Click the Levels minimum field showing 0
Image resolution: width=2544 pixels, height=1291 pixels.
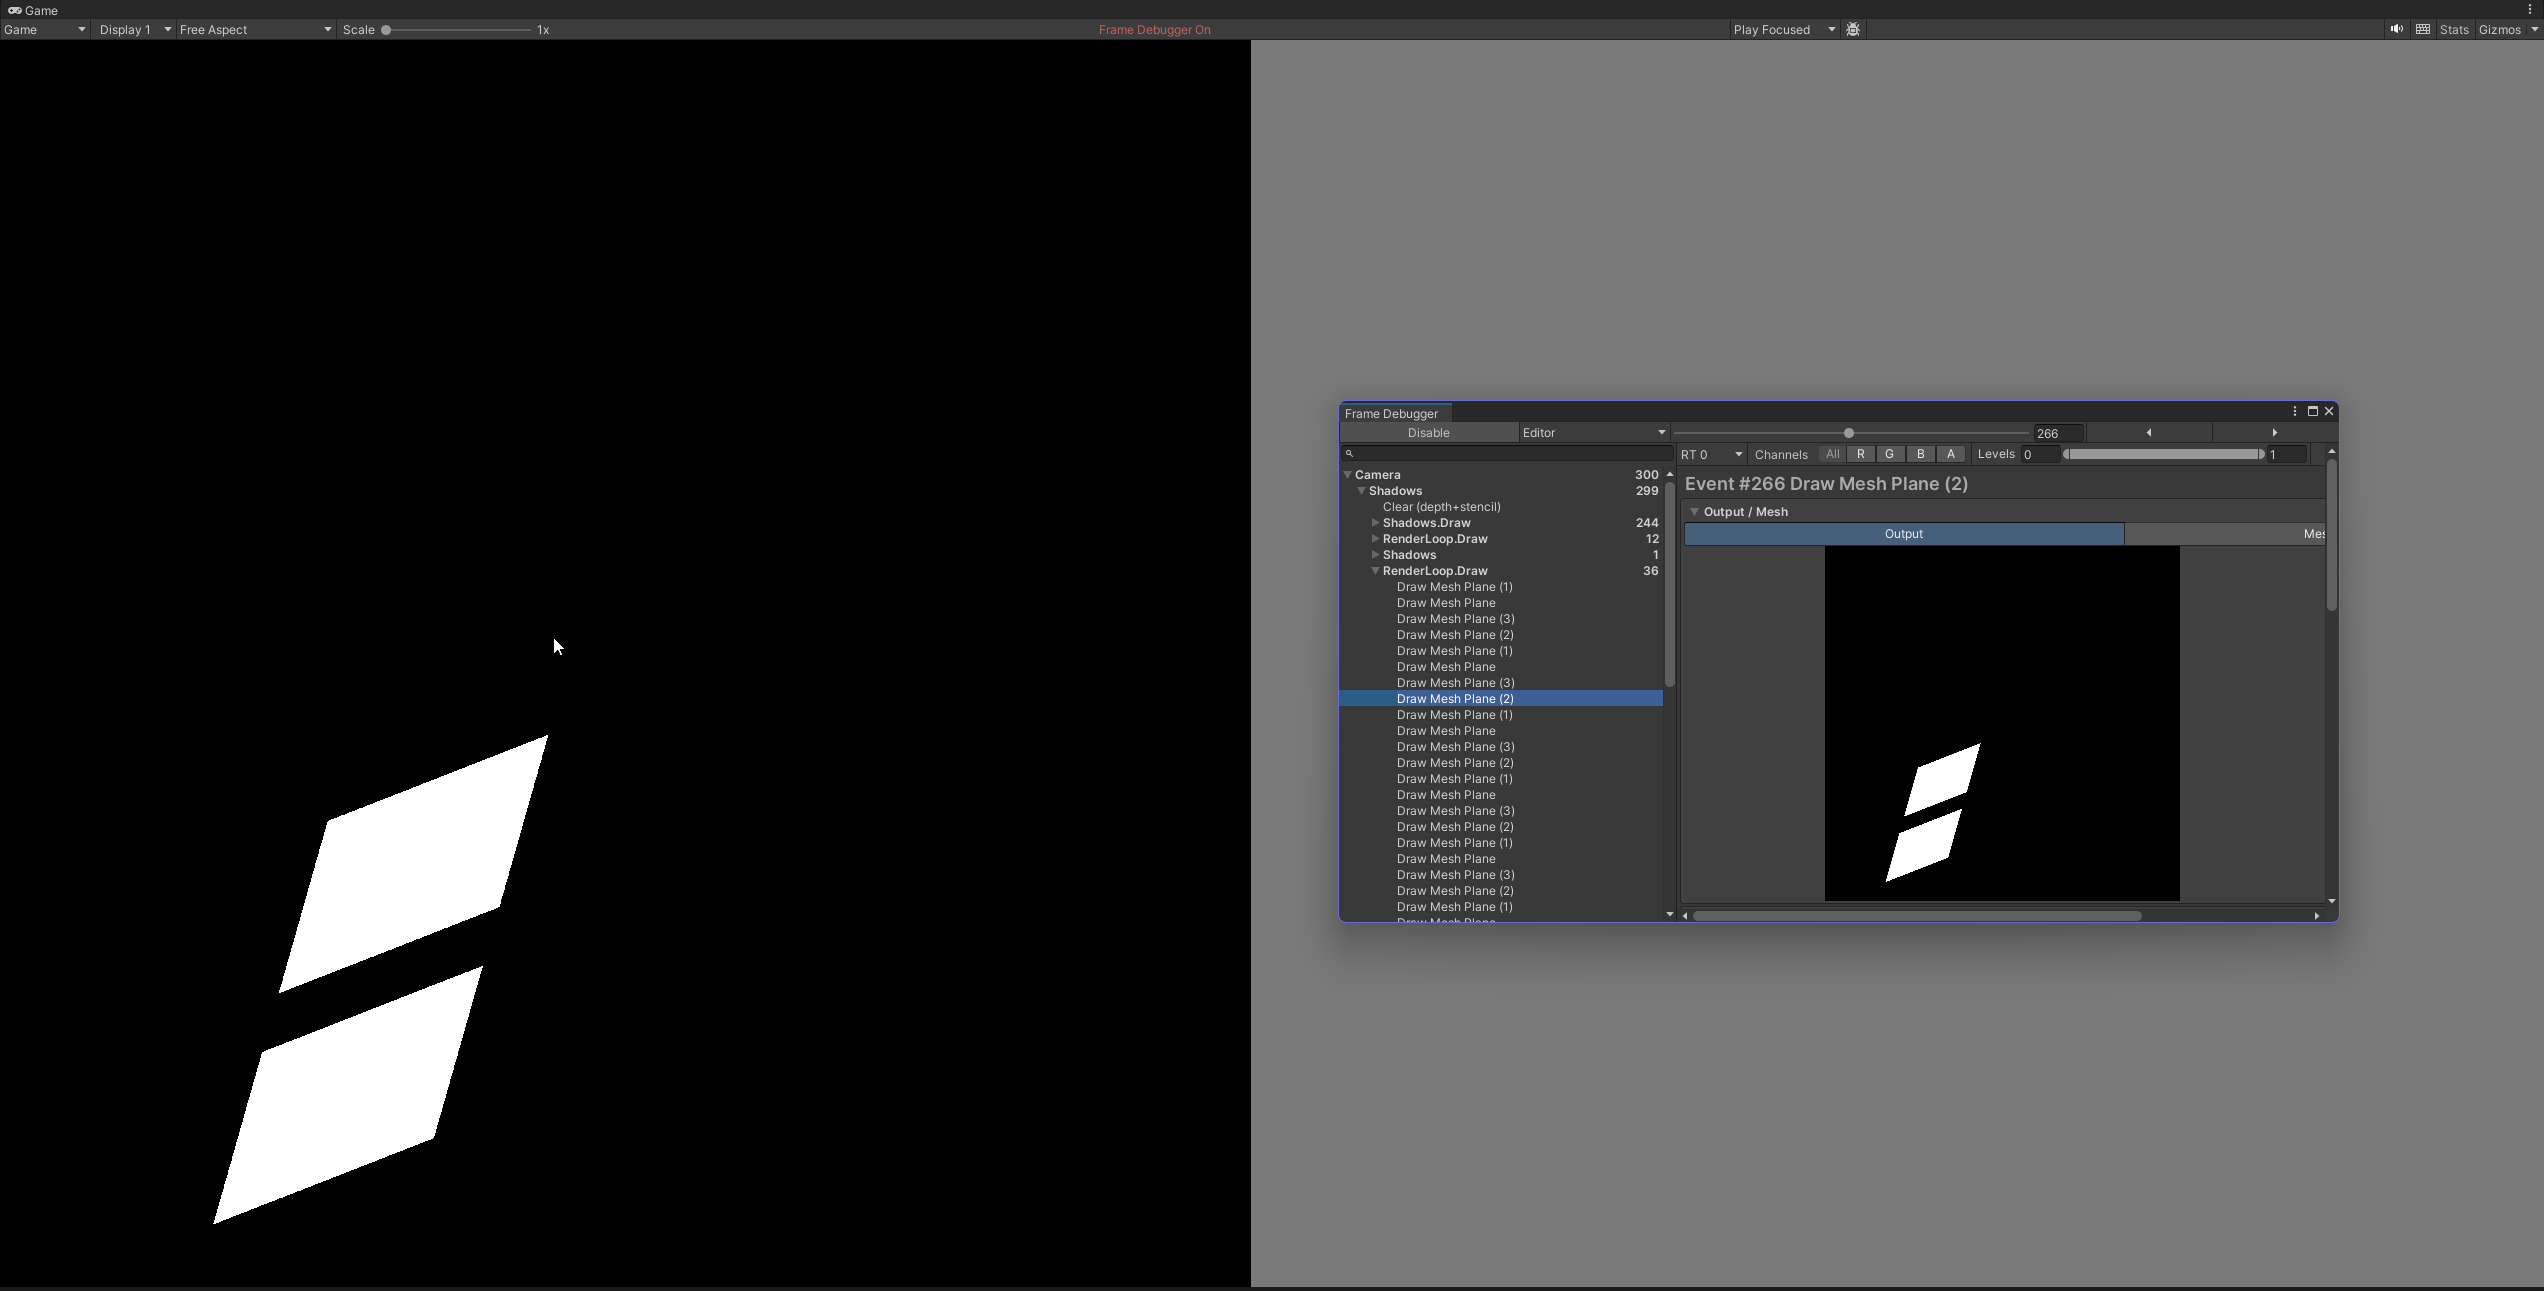[2040, 455]
